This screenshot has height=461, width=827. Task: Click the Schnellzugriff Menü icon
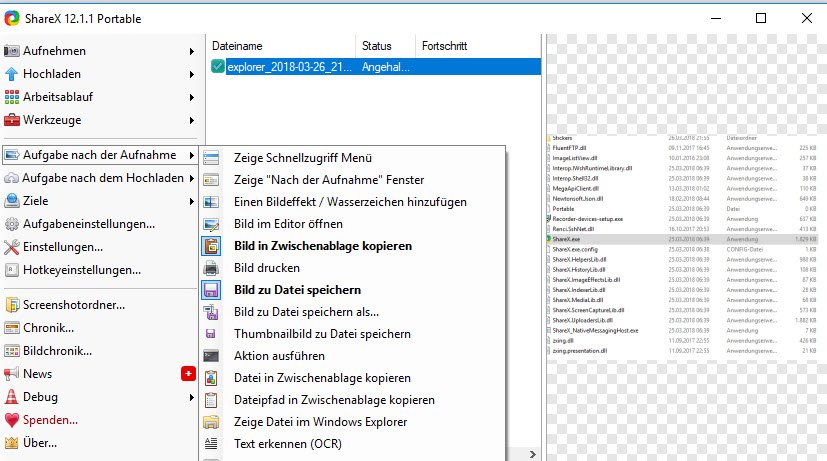point(211,158)
